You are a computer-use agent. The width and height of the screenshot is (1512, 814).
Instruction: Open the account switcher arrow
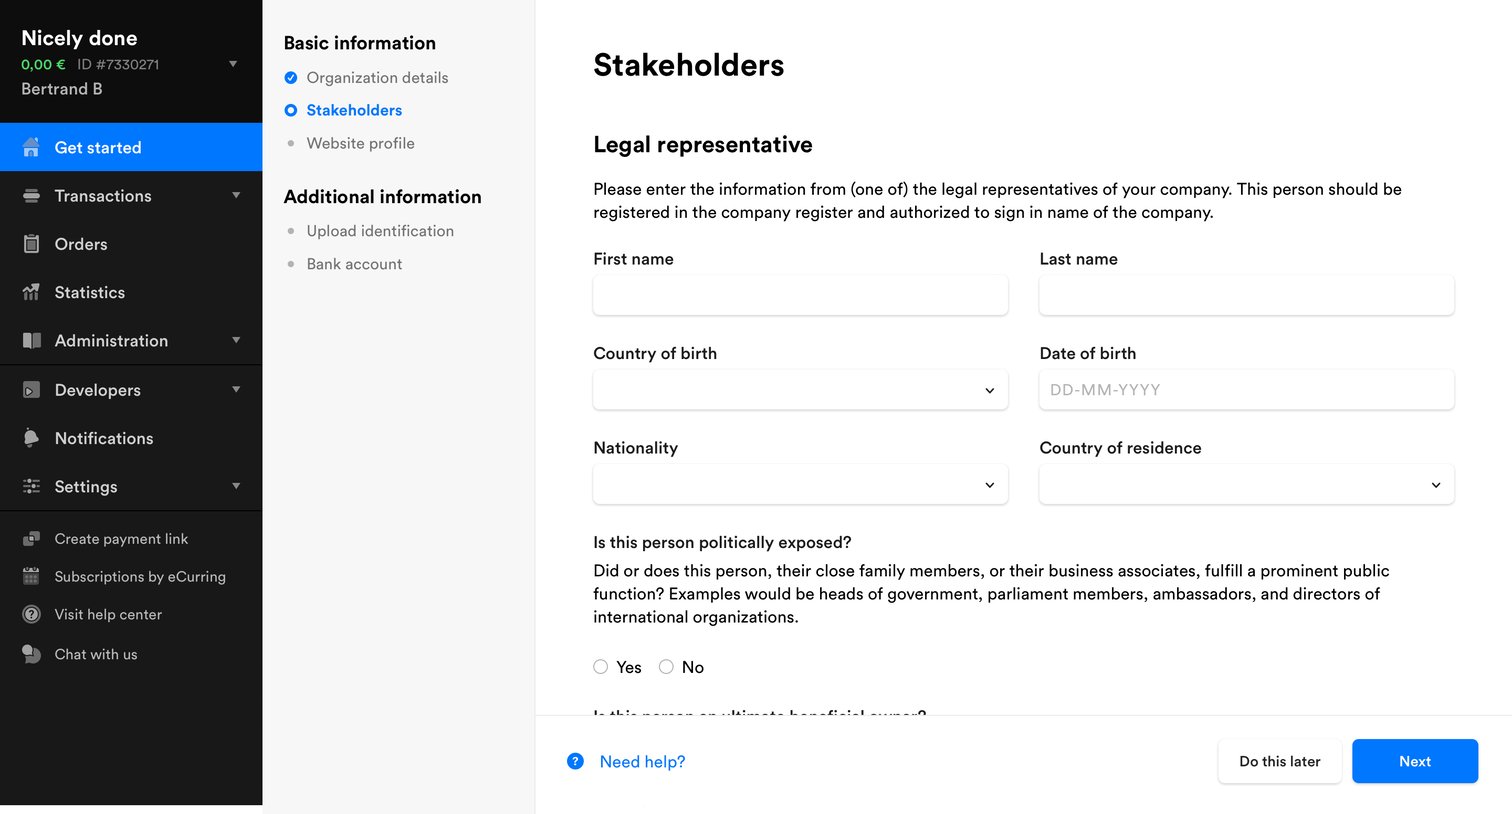233,64
